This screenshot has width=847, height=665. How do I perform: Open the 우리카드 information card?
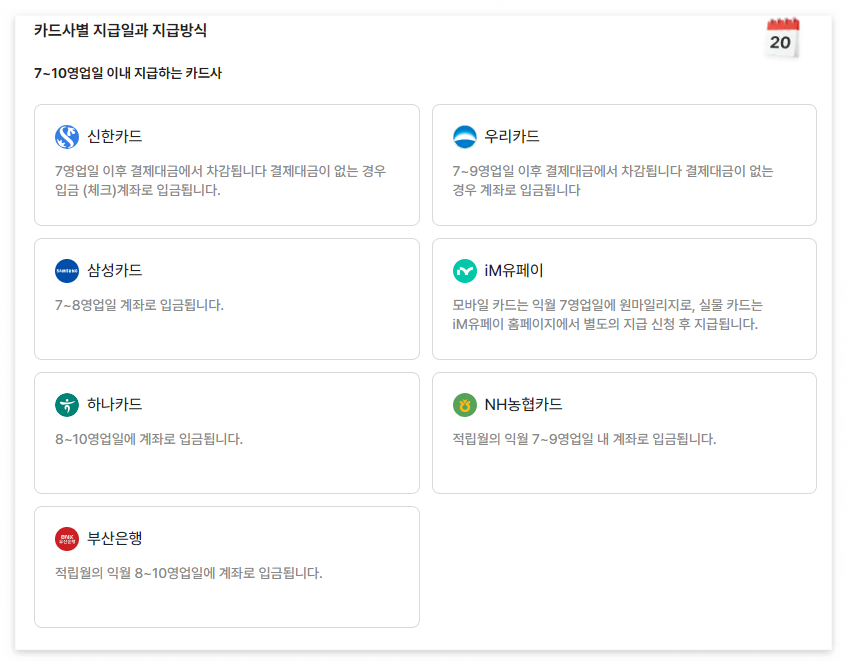point(624,165)
